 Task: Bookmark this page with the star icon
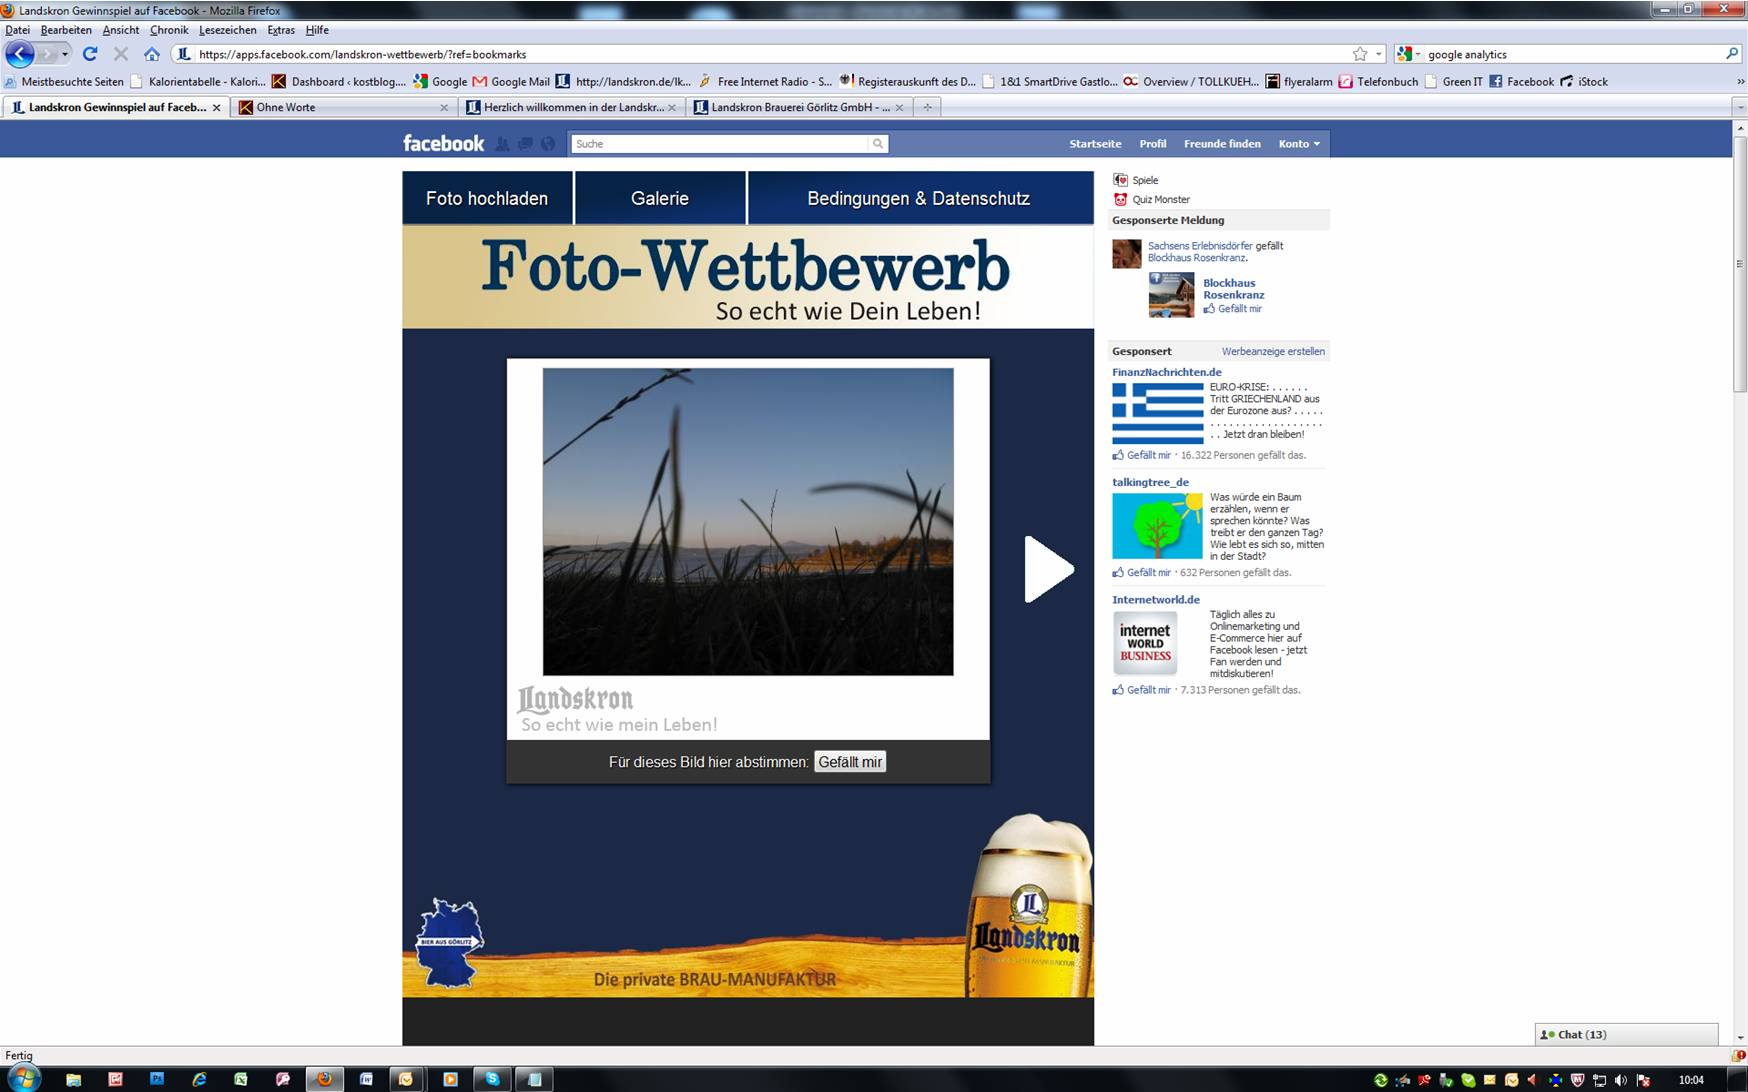1360,54
